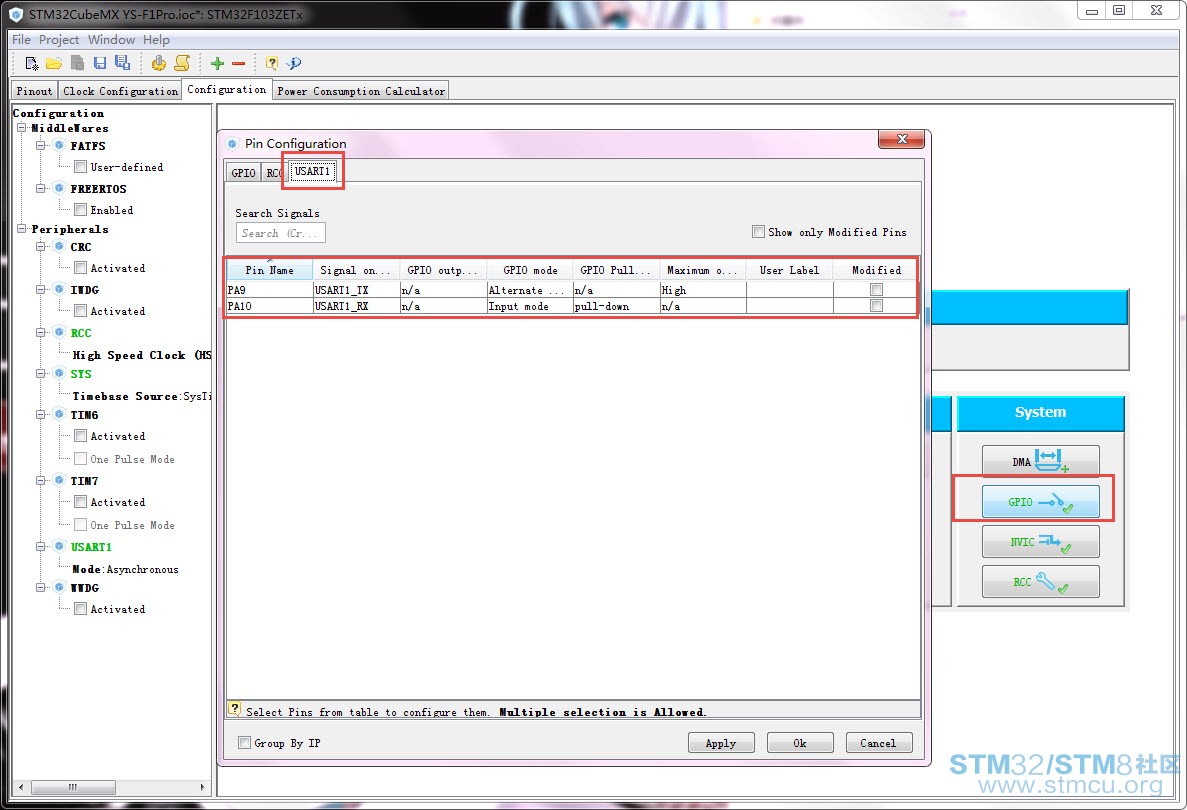Toggle Show only Modified Pins checkbox
The height and width of the screenshot is (810, 1187).
pyautogui.click(x=758, y=232)
